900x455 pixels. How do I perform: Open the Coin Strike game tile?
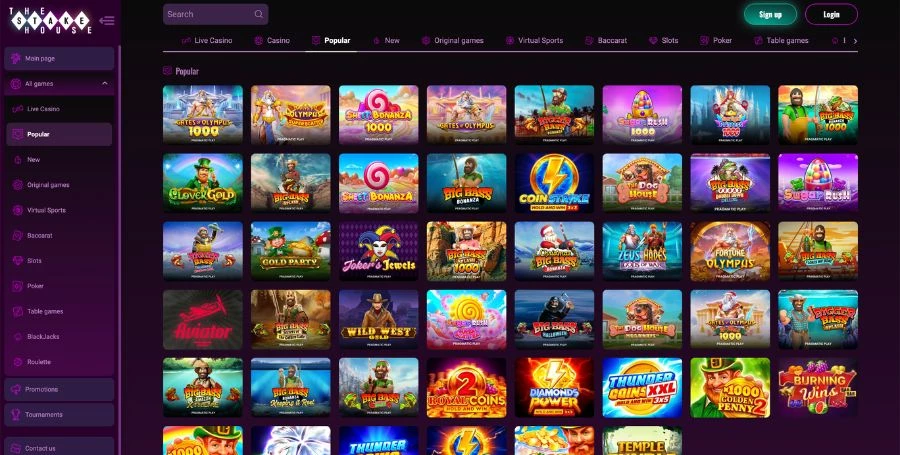point(554,183)
